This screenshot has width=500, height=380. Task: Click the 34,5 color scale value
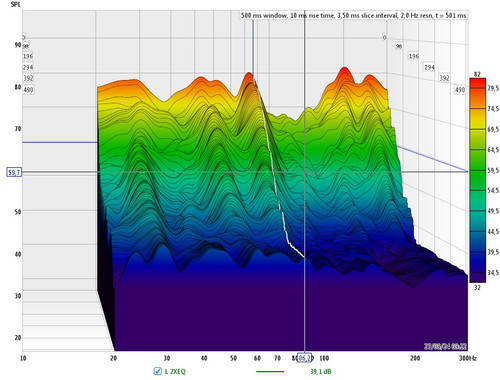(493, 273)
